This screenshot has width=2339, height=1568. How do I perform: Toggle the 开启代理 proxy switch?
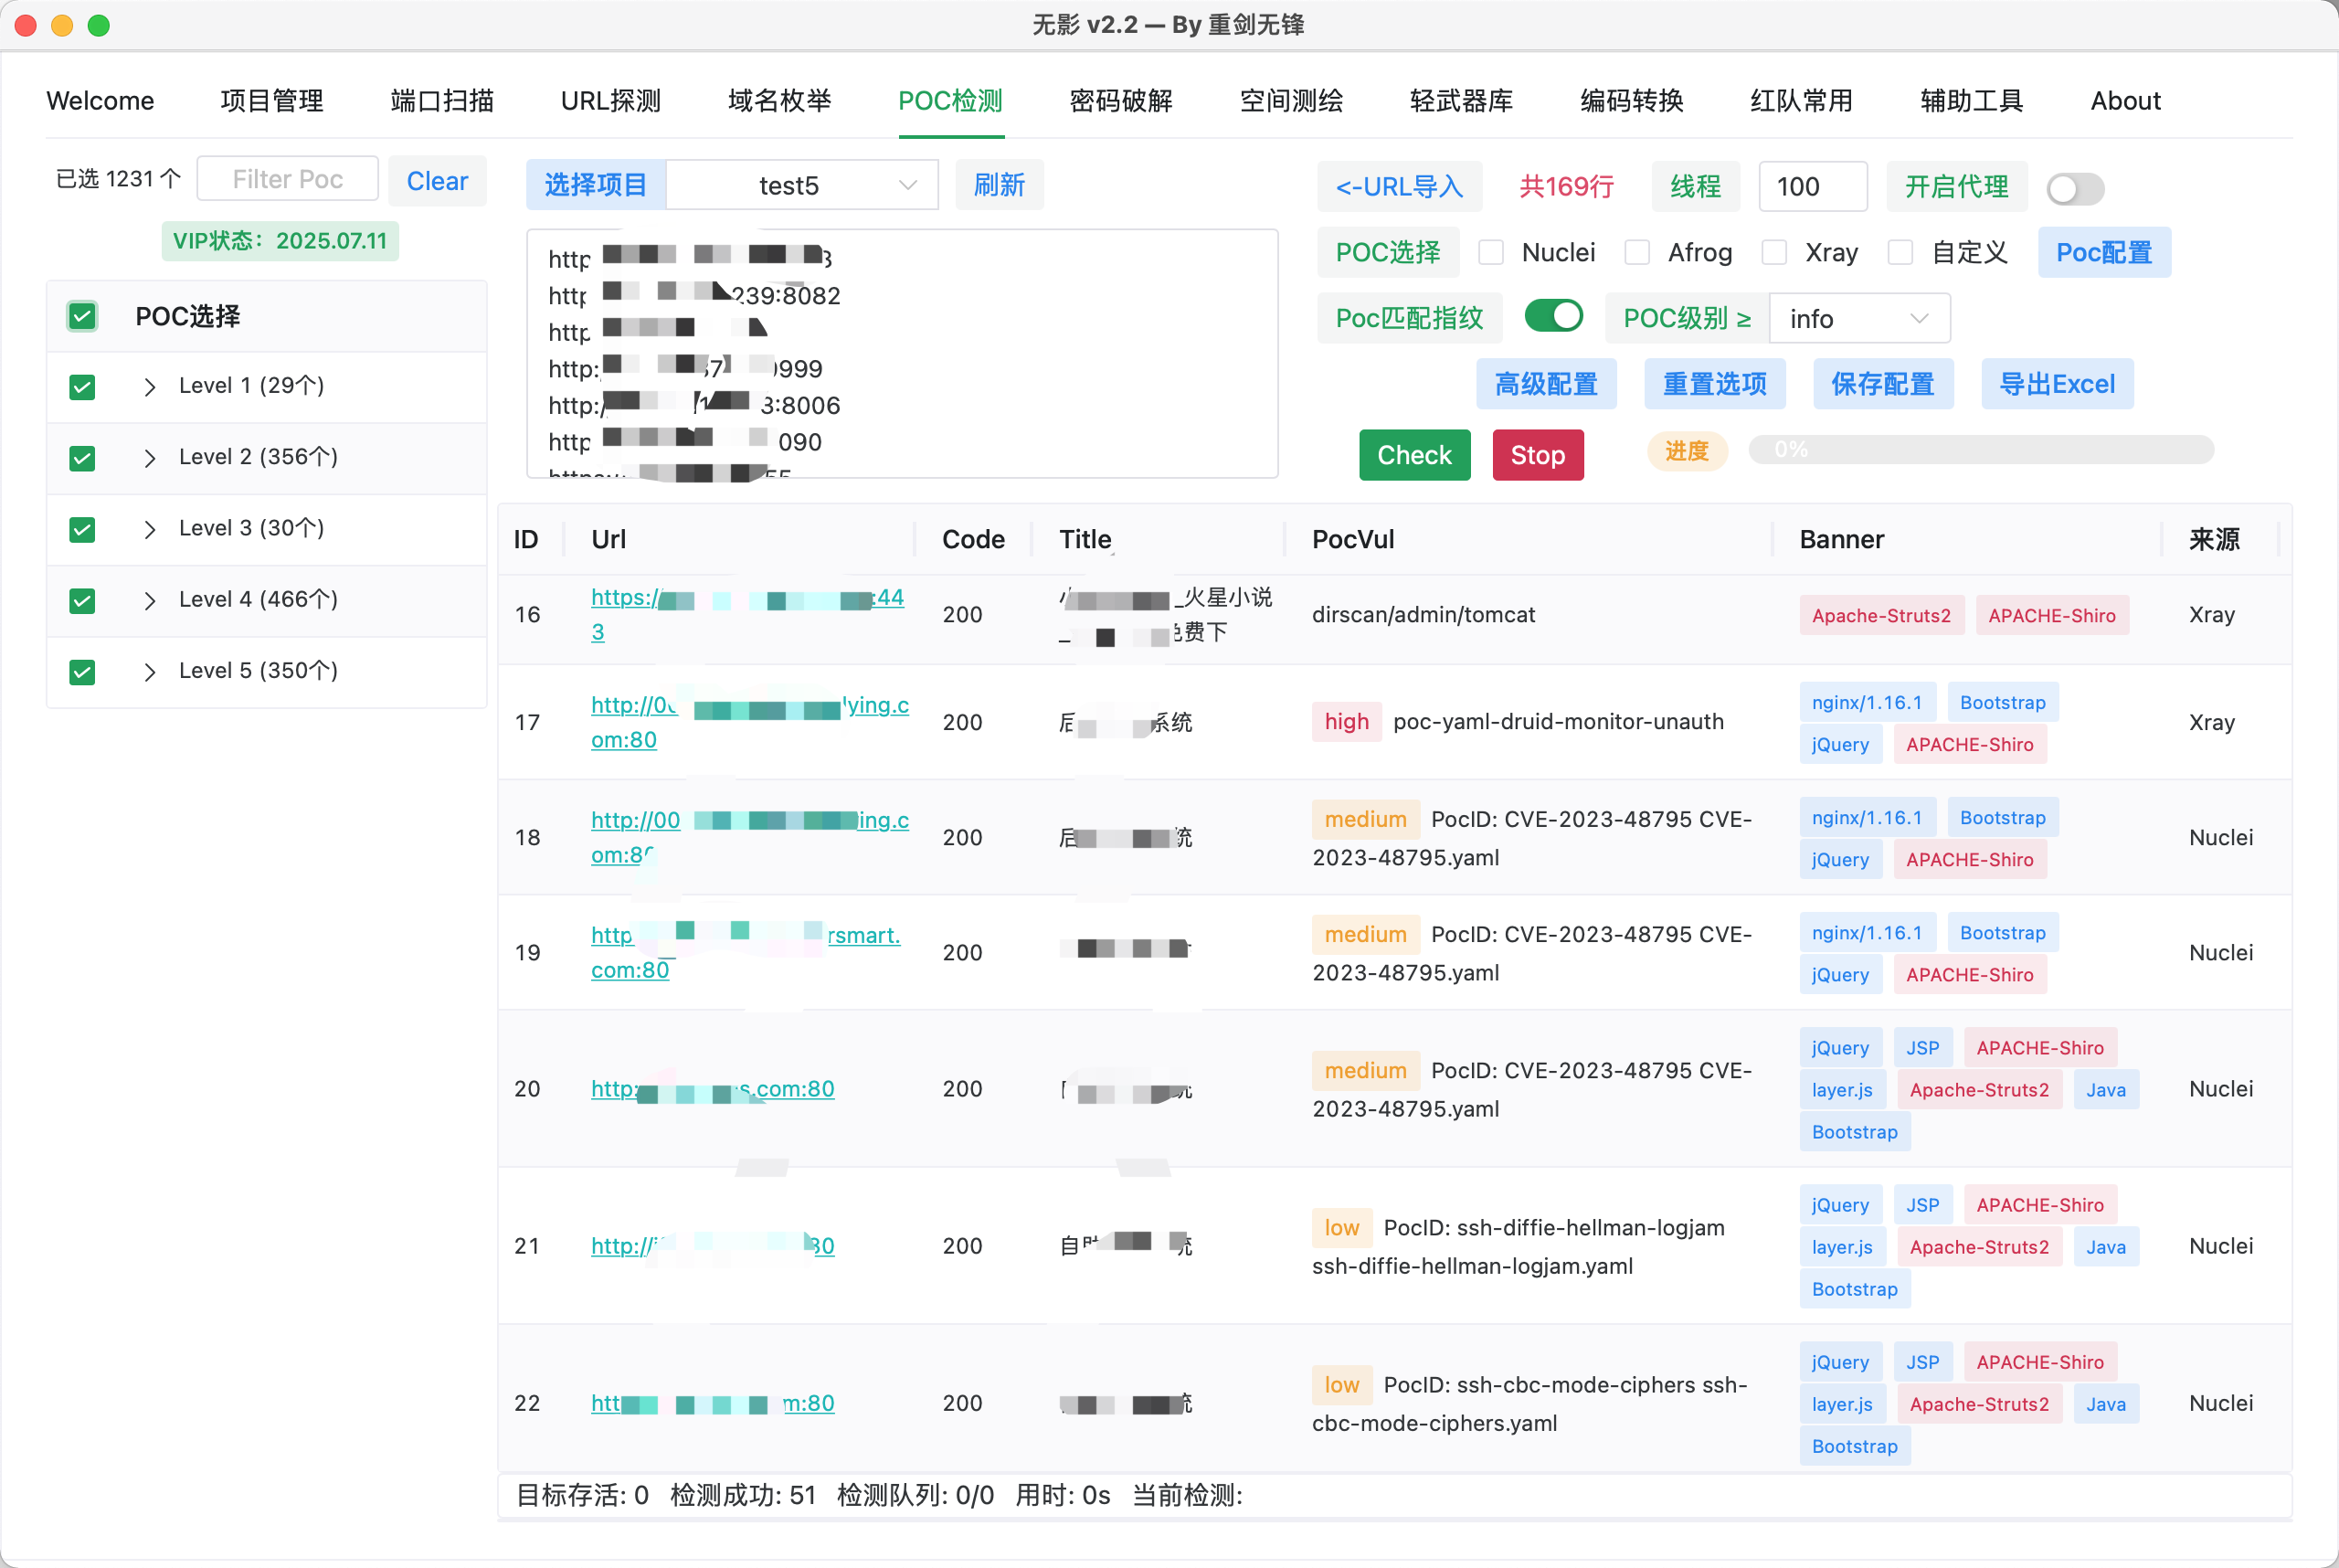tap(2075, 188)
